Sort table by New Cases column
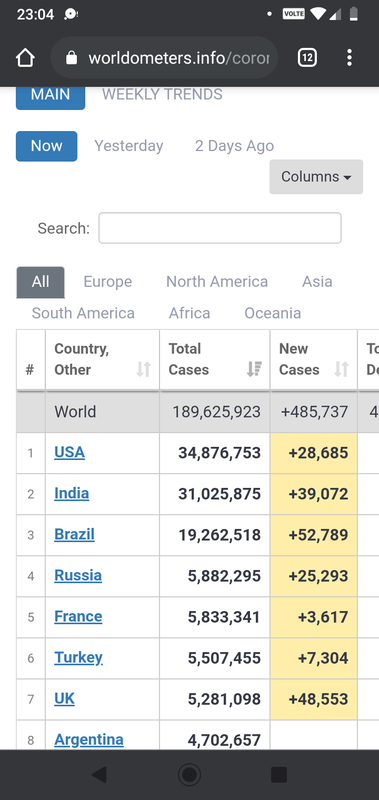 [x=314, y=360]
